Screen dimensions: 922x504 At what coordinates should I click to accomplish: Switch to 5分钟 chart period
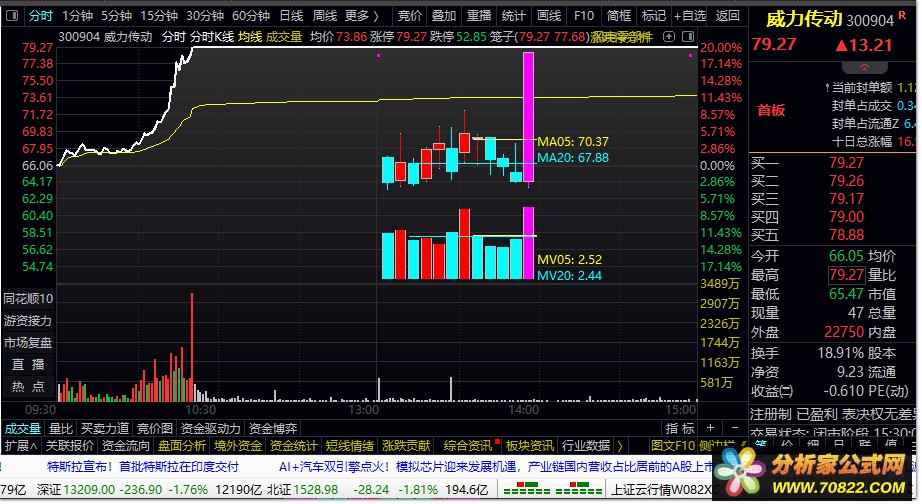116,16
